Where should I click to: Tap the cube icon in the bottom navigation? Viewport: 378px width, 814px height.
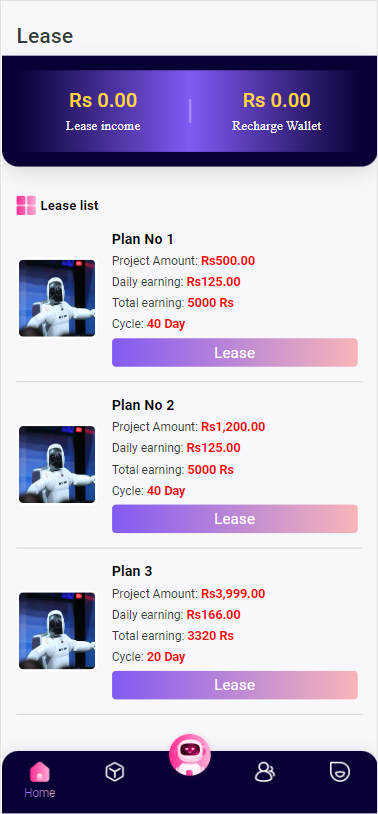(114, 772)
